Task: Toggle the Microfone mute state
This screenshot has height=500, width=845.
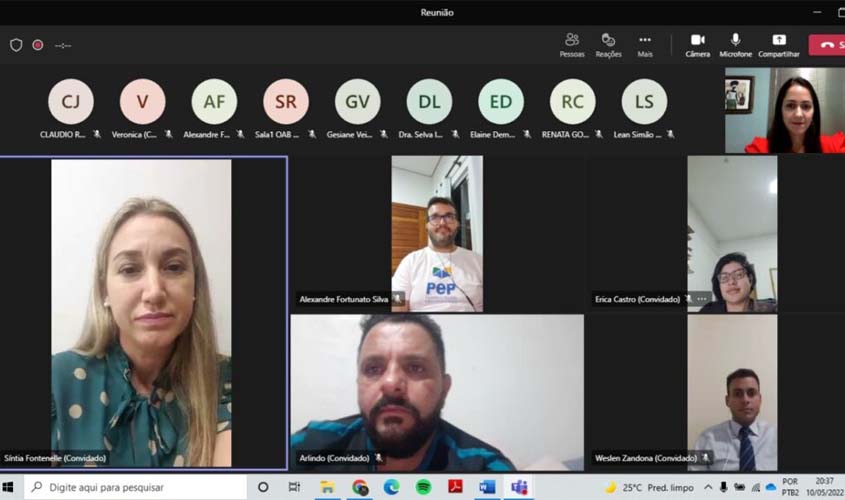Action: pyautogui.click(x=735, y=44)
